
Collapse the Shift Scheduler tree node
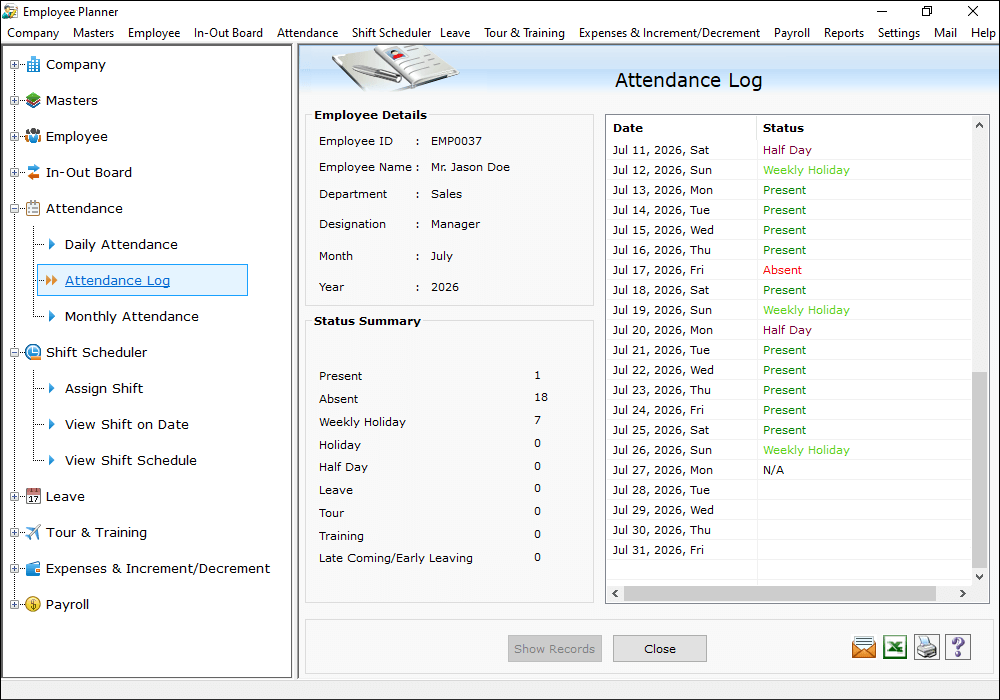pos(14,353)
